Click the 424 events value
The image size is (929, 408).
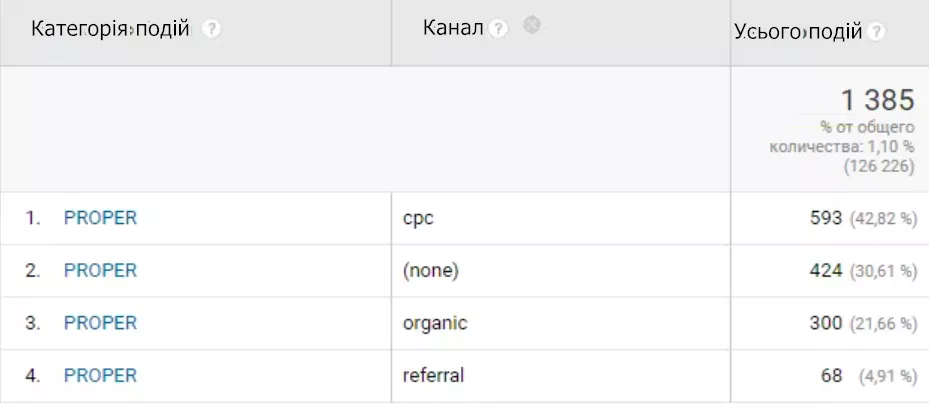point(826,271)
